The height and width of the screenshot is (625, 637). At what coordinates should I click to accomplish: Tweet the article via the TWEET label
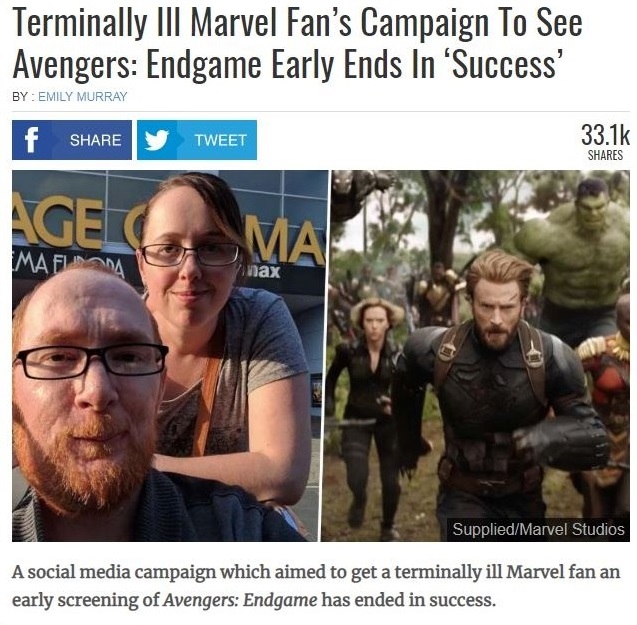point(221,140)
